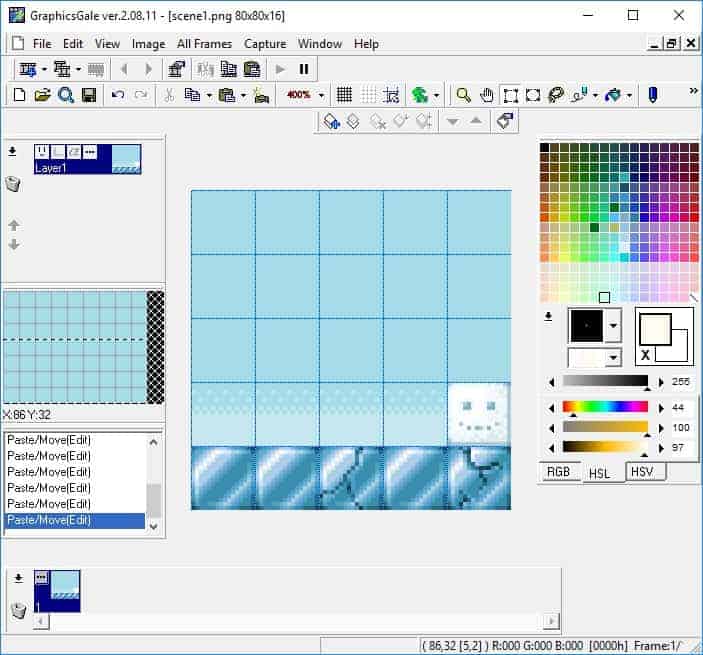The height and width of the screenshot is (655, 703).
Task: Select the Hand pan tool
Action: coord(486,95)
